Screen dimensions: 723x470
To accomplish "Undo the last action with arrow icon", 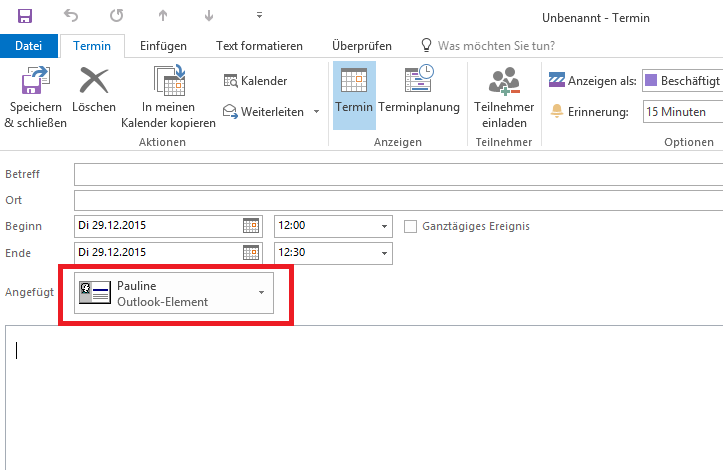I will (71, 16).
